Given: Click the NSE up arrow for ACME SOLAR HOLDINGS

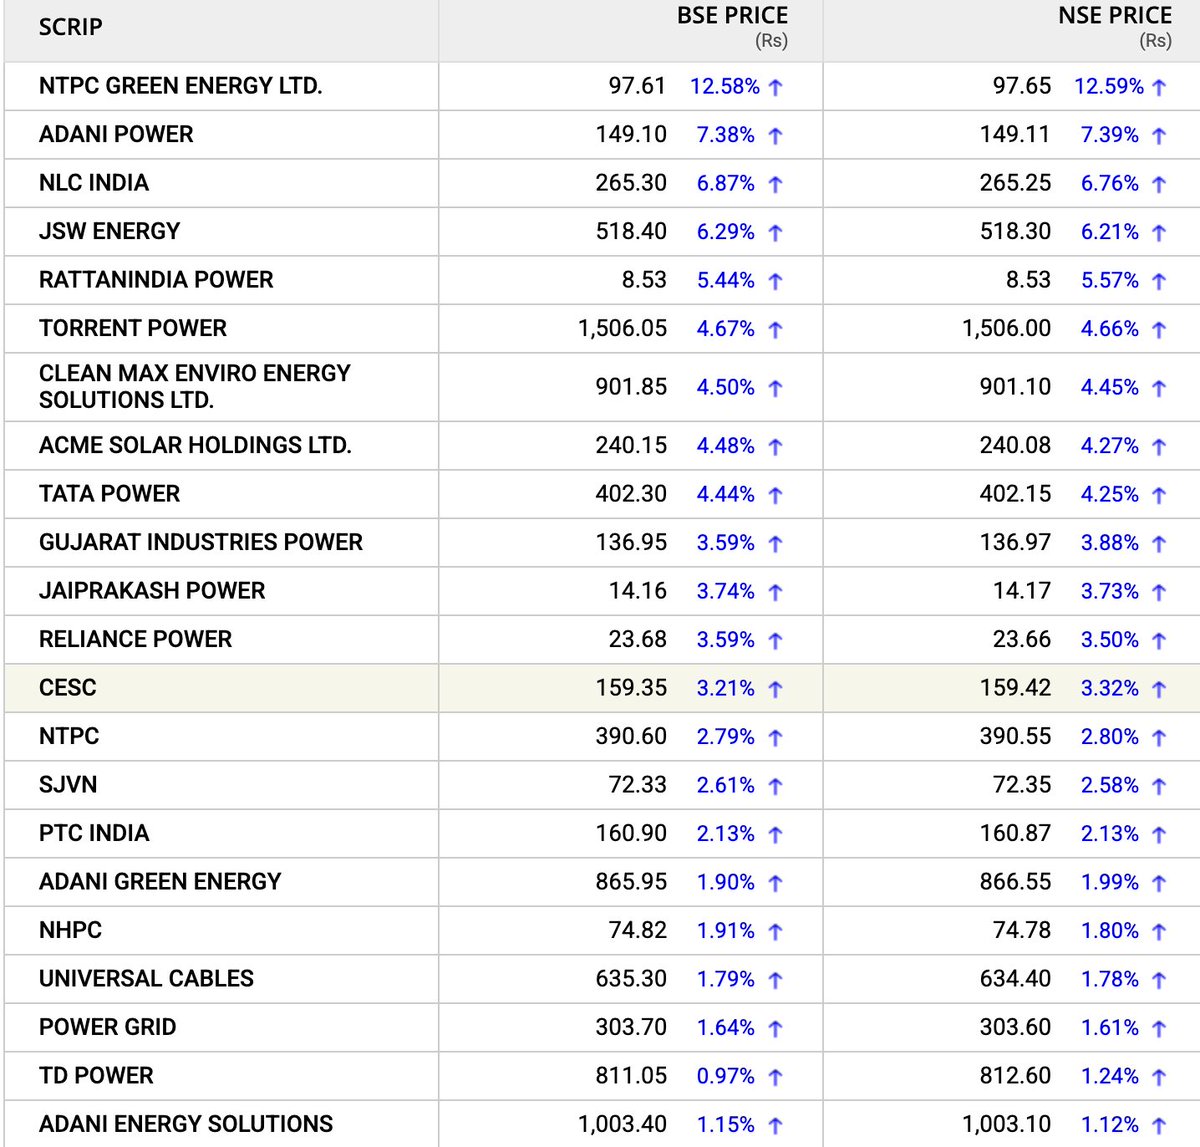Looking at the screenshot, I should pos(1159,447).
